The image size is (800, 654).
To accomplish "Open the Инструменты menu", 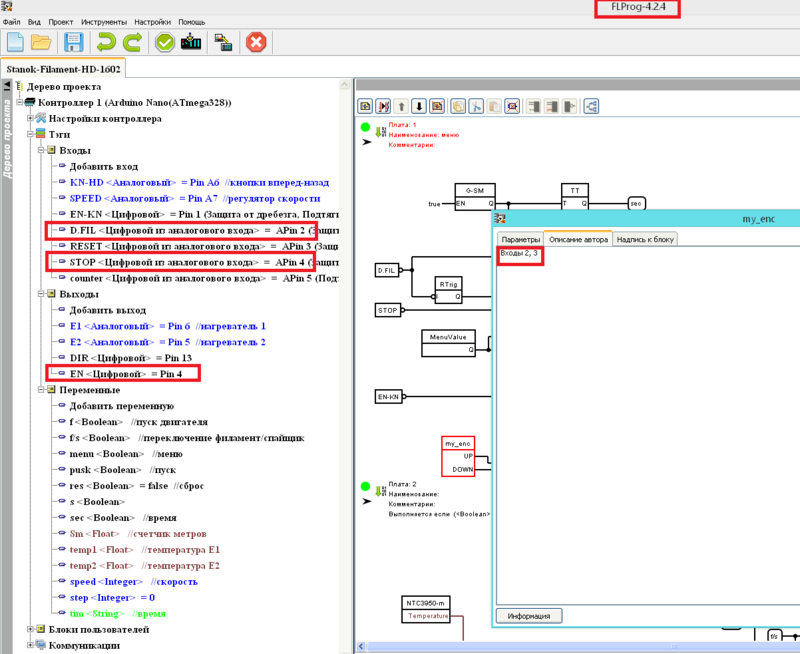I will 102,21.
